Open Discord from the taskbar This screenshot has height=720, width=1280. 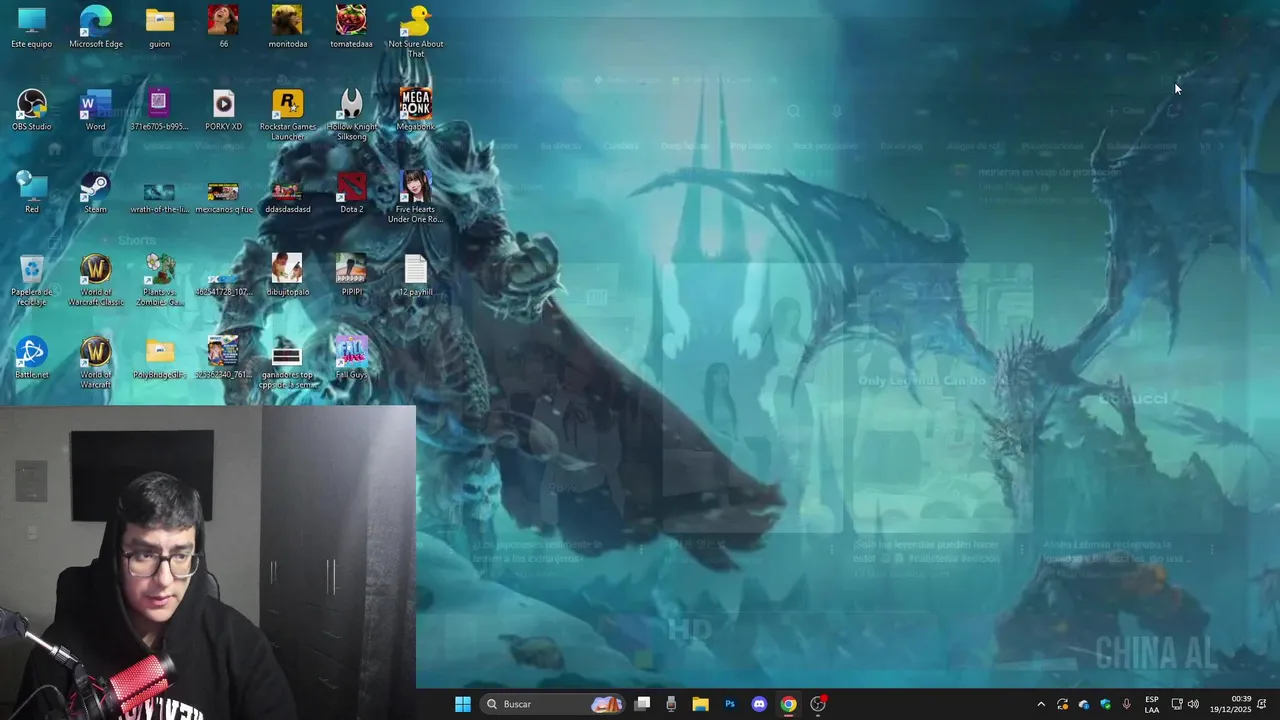[x=759, y=704]
